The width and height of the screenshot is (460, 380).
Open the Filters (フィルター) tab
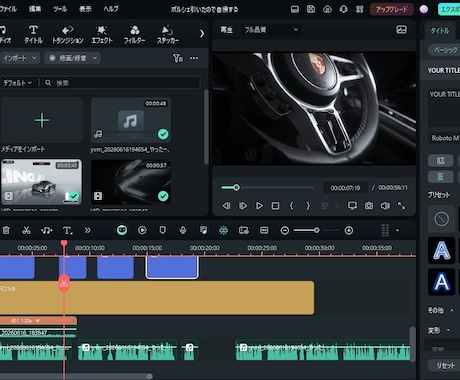point(135,35)
